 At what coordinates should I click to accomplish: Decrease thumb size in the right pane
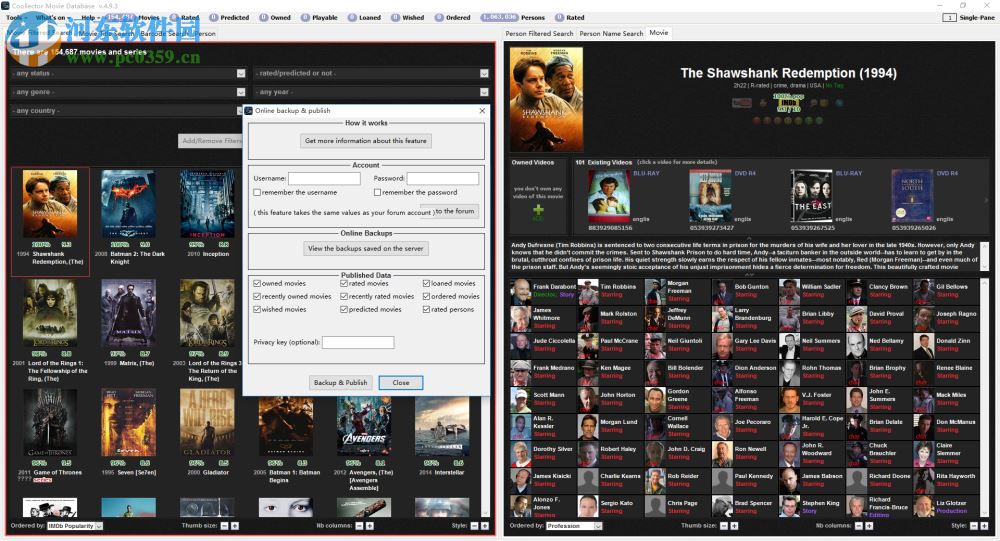[x=724, y=526]
